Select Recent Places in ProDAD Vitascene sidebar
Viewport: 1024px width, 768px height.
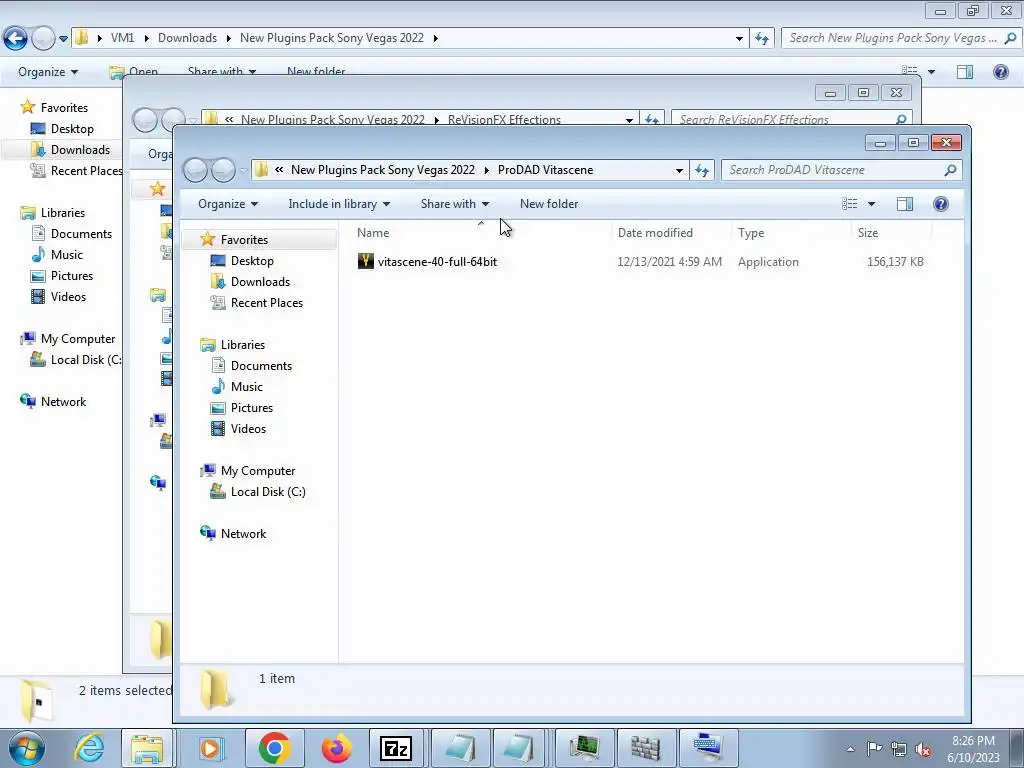coord(266,302)
